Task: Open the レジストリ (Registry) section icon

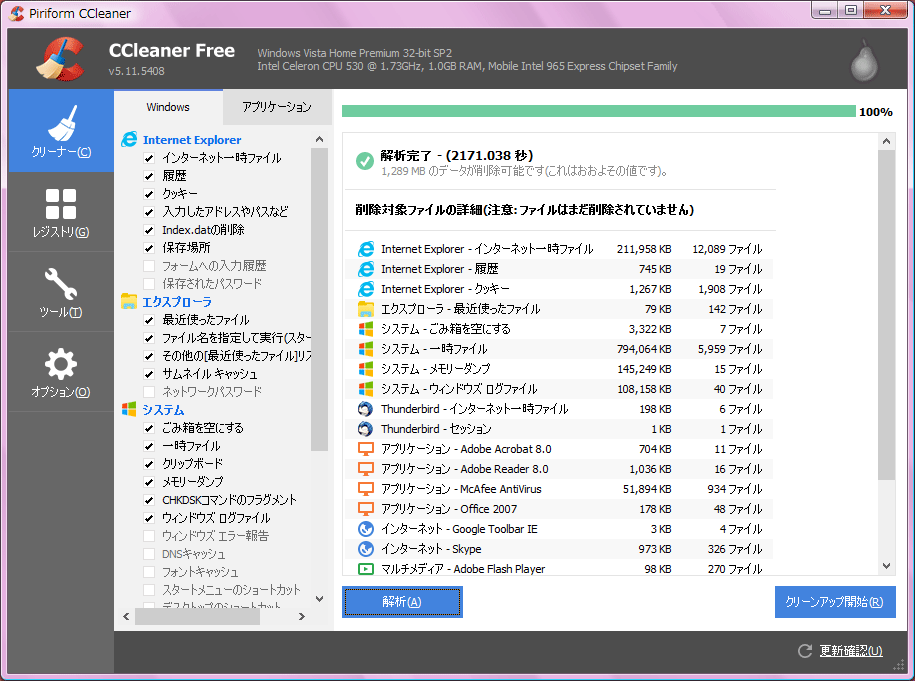Action: point(61,204)
